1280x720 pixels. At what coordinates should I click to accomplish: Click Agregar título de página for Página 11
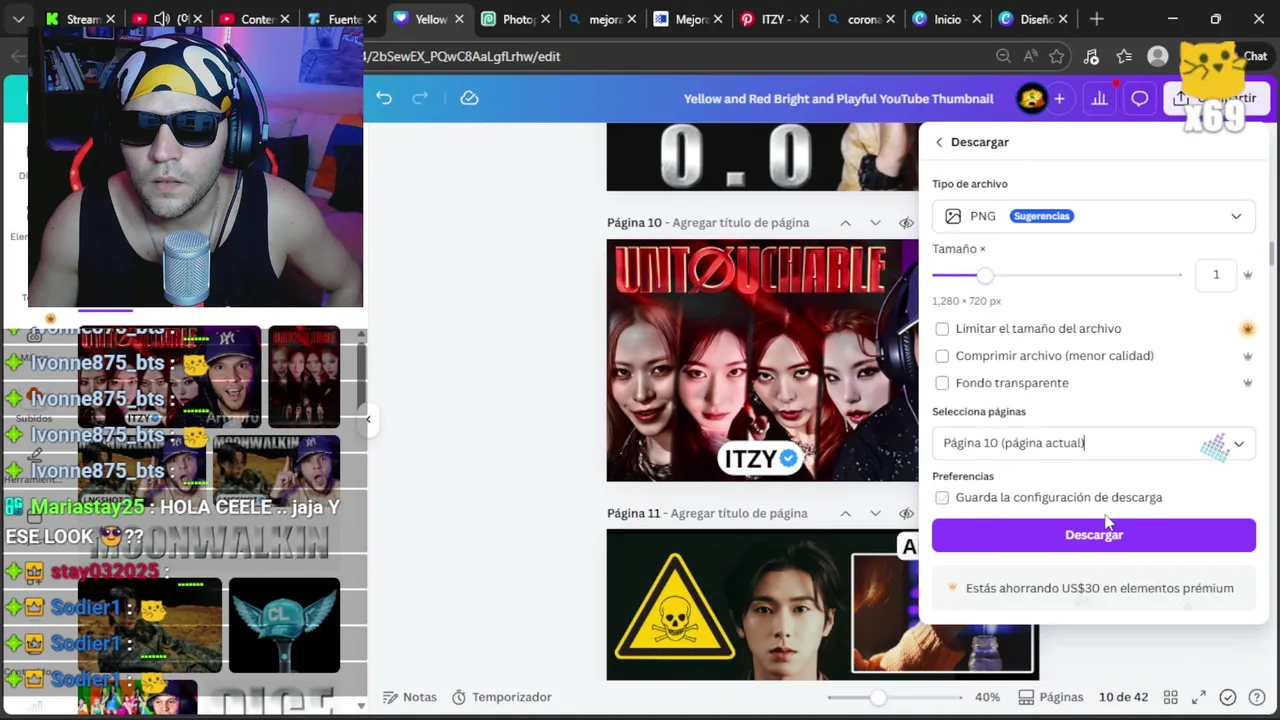point(739,513)
